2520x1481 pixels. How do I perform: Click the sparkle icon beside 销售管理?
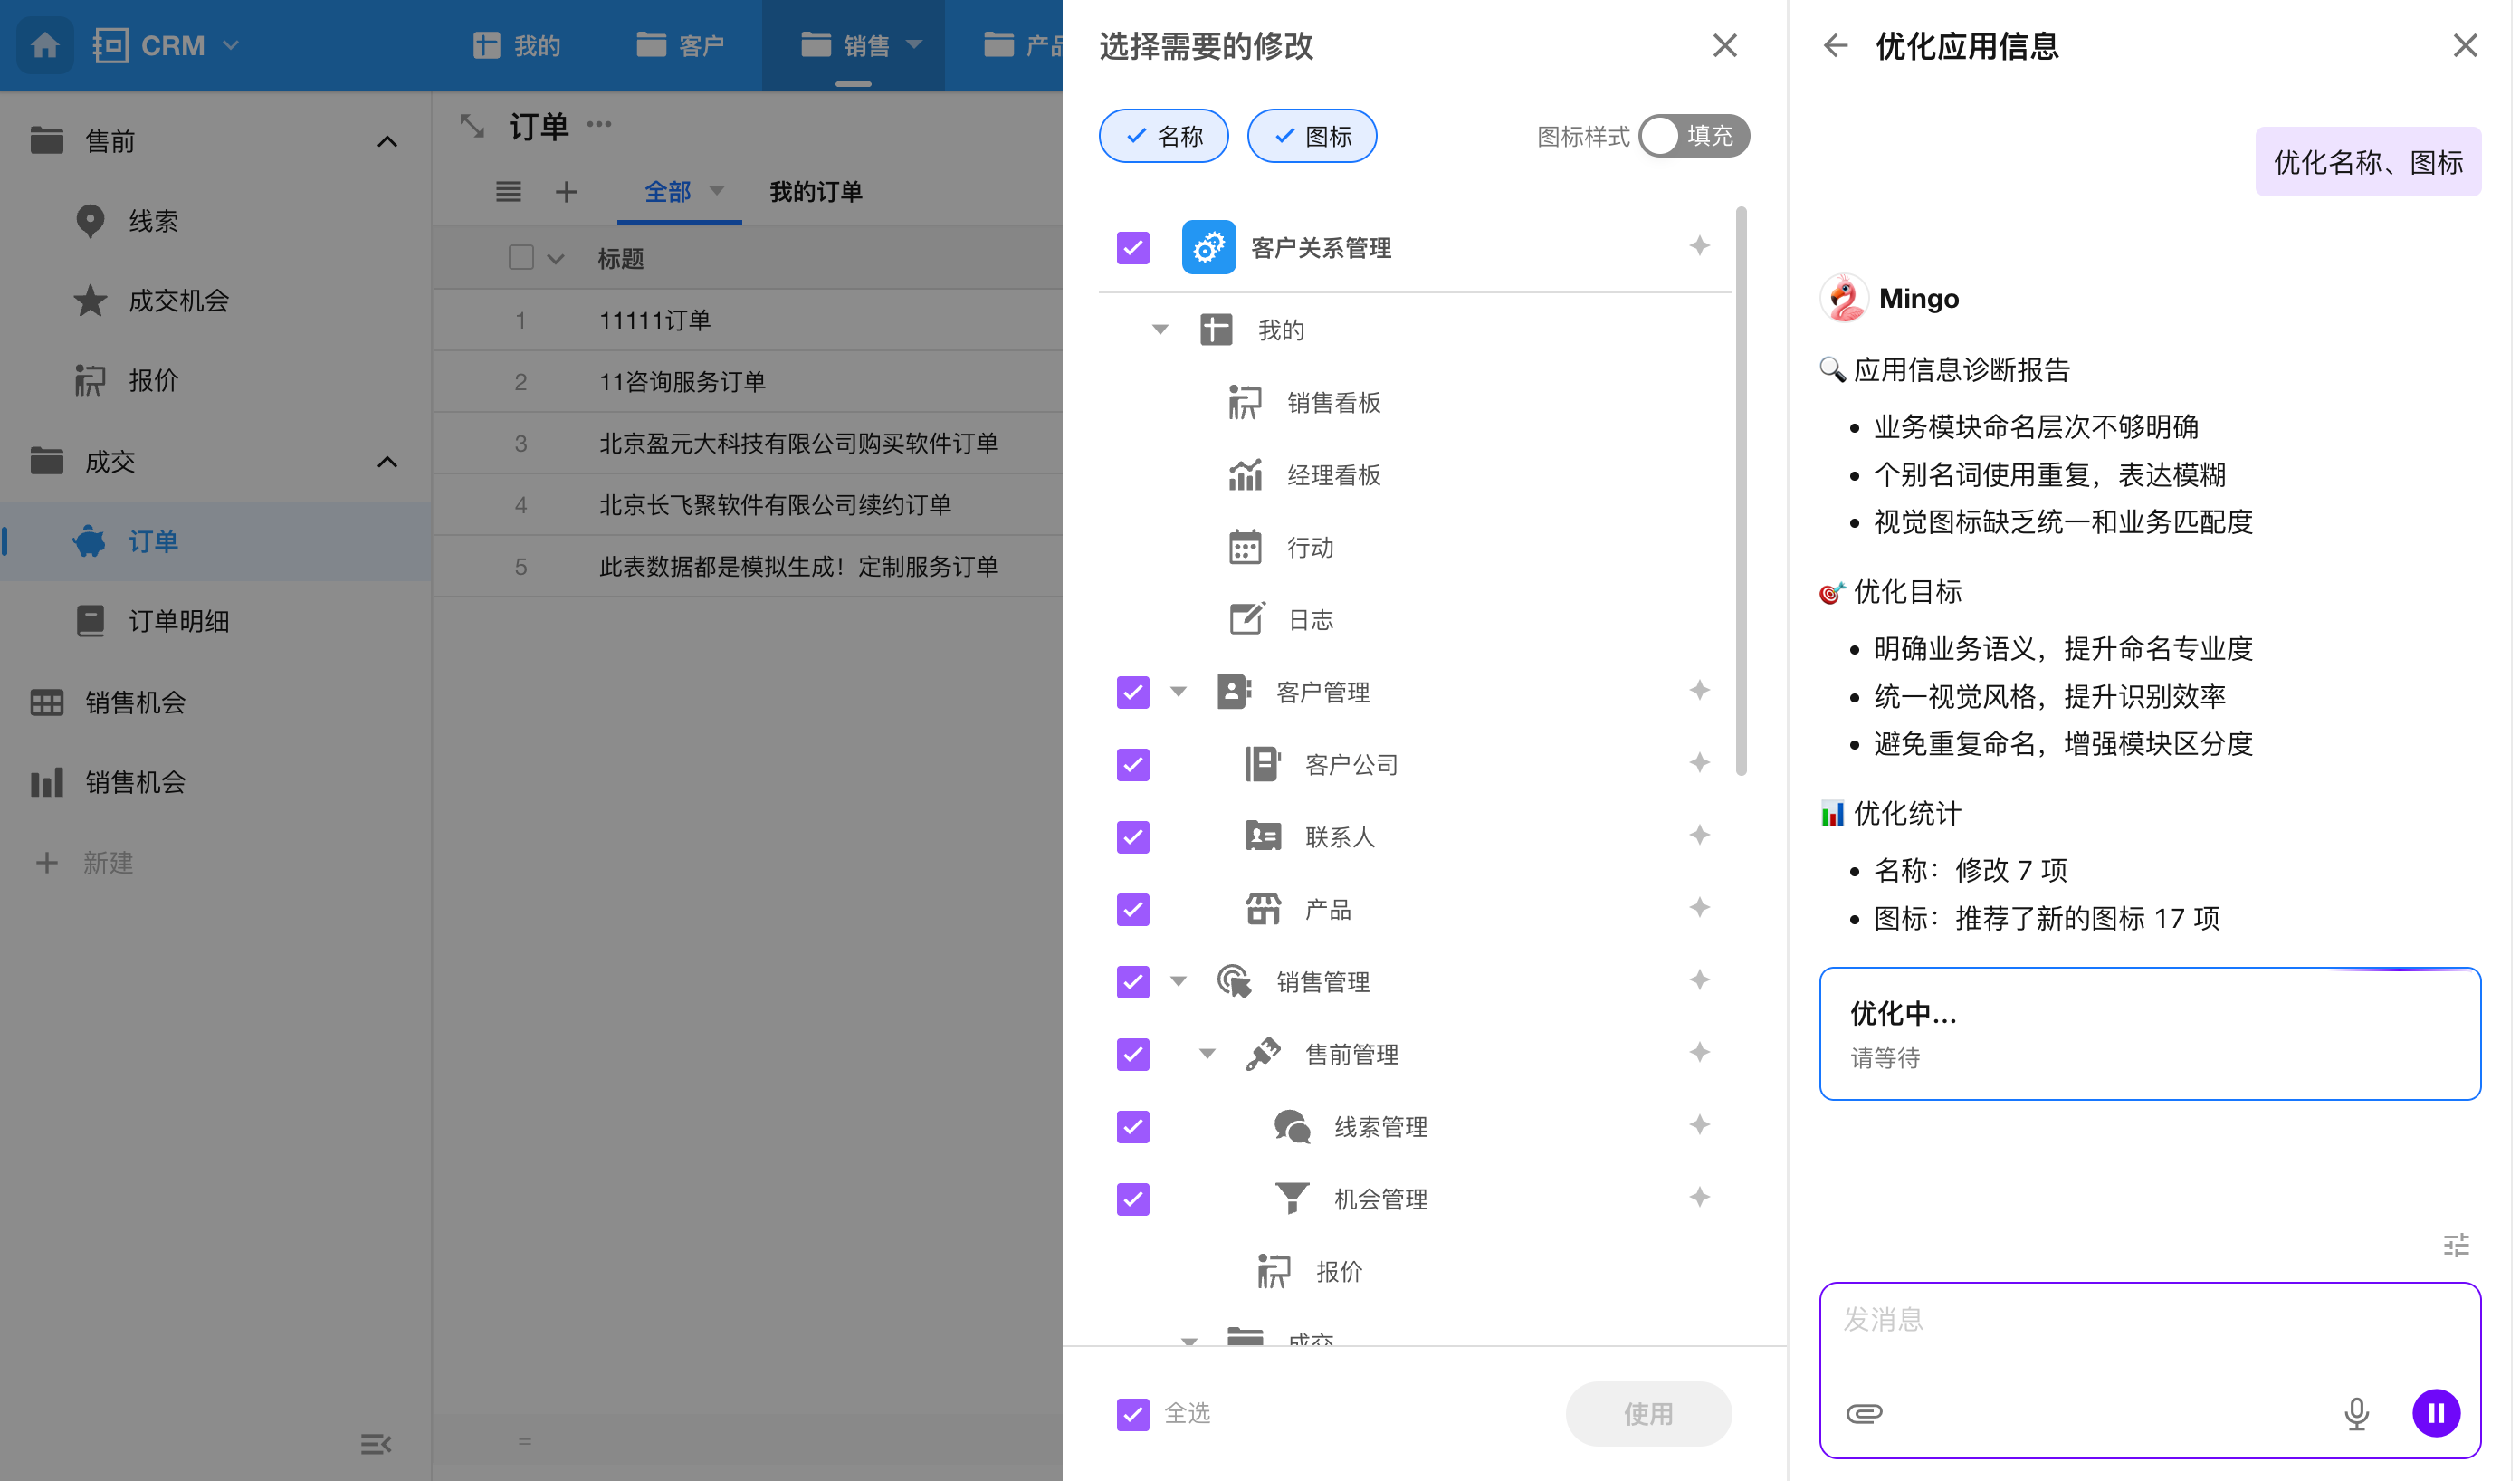[1699, 980]
